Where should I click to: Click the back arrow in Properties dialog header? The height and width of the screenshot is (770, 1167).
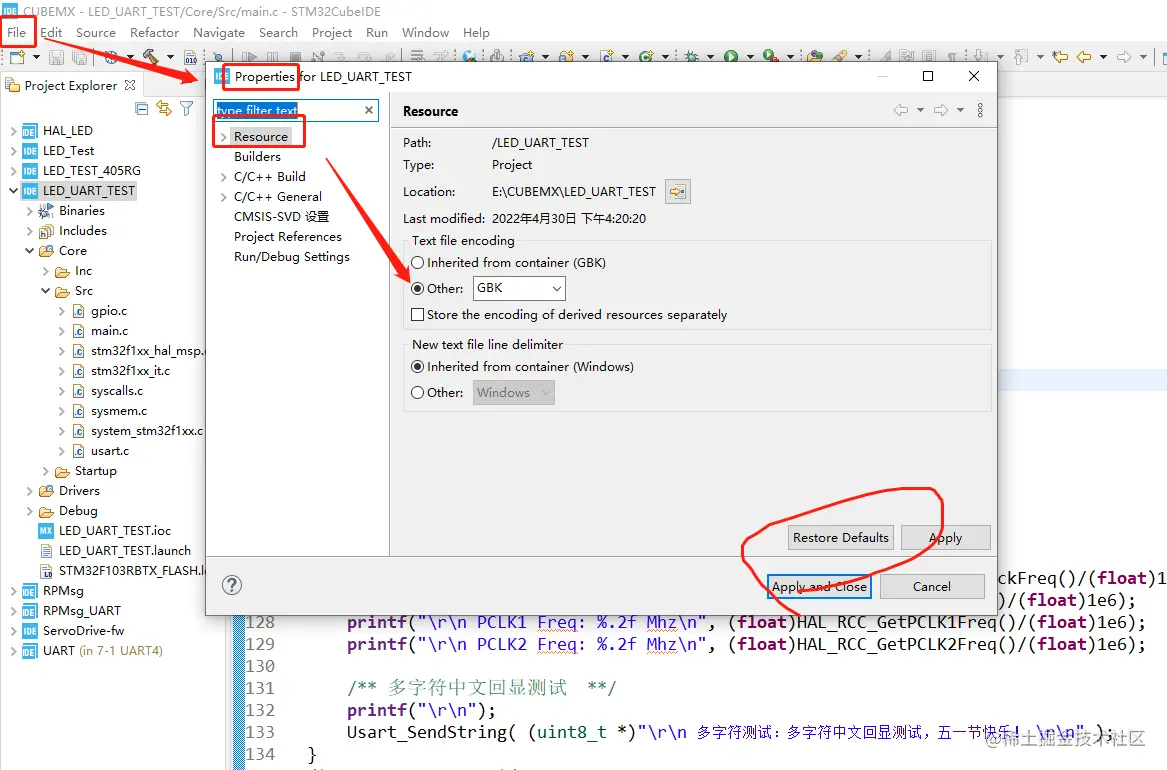pos(901,110)
